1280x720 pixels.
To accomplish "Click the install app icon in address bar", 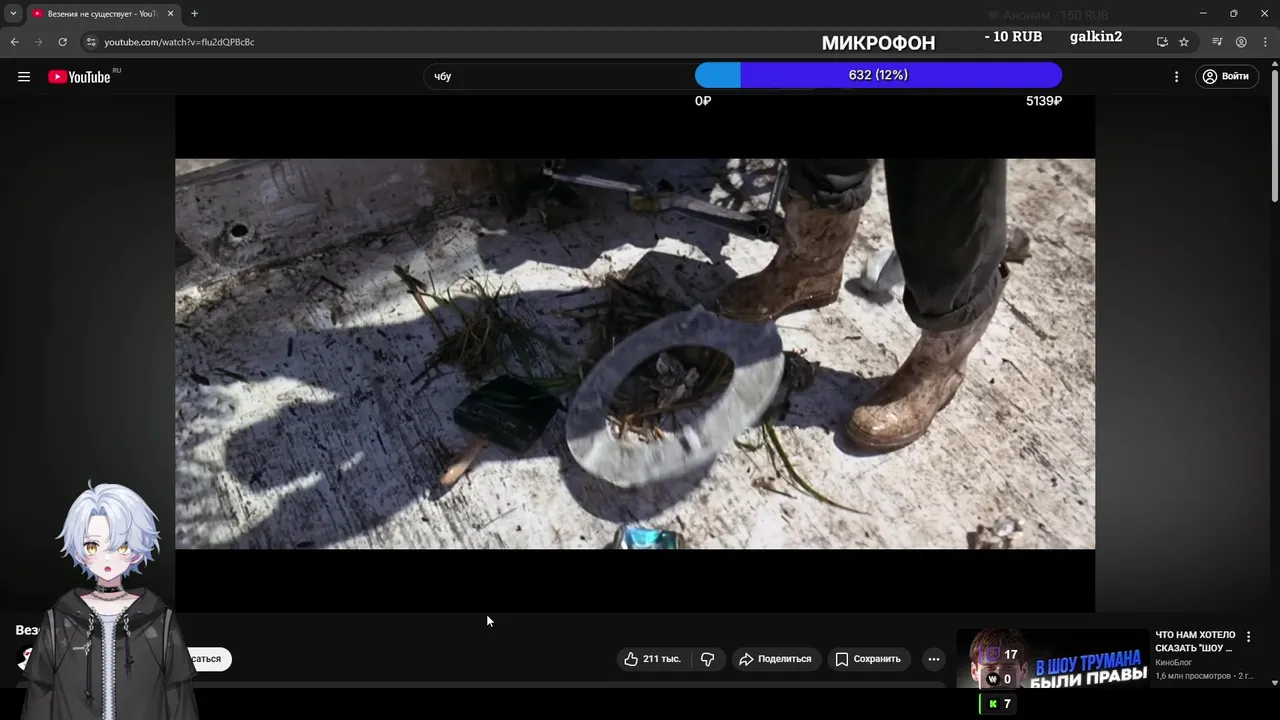I will 1162,42.
